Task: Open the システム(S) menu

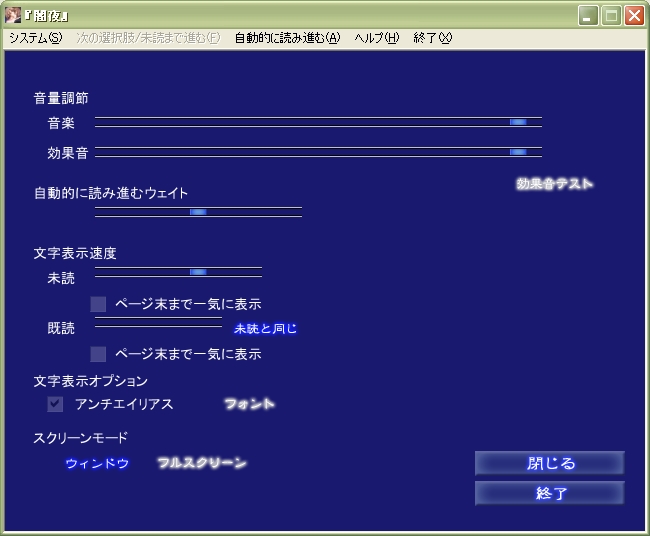Action: coord(36,38)
